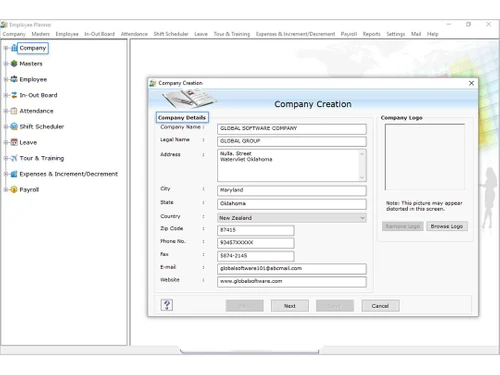Screen dimensions: 500x375
Task: Open the Country dropdown showing New Zealand
Action: (x=292, y=218)
